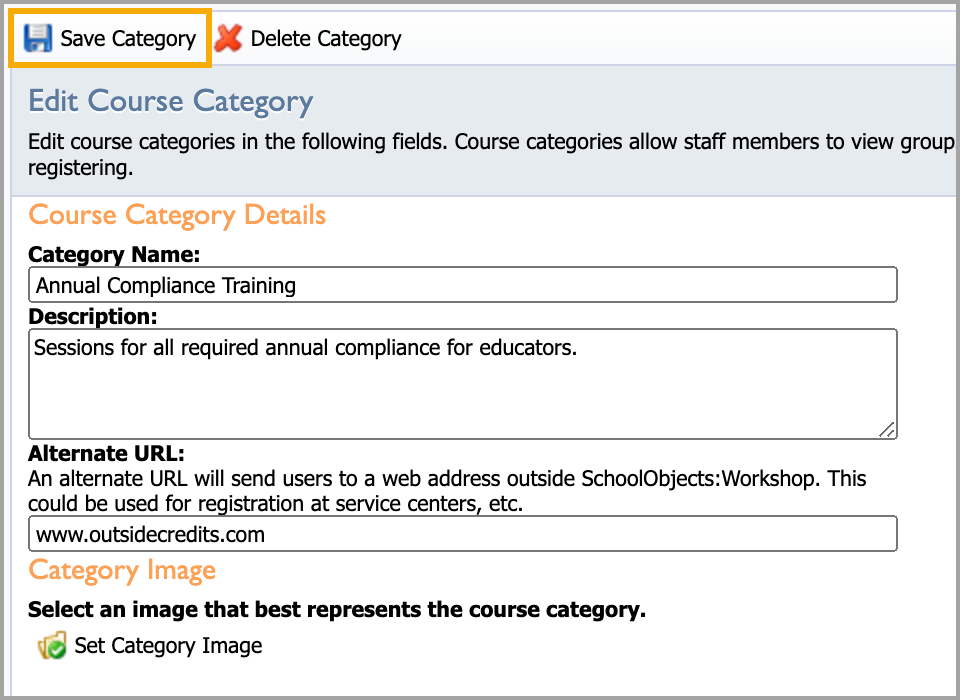Screen dimensions: 960x700
Task: Choose the Delete Category text button
Action: pyautogui.click(x=326, y=39)
